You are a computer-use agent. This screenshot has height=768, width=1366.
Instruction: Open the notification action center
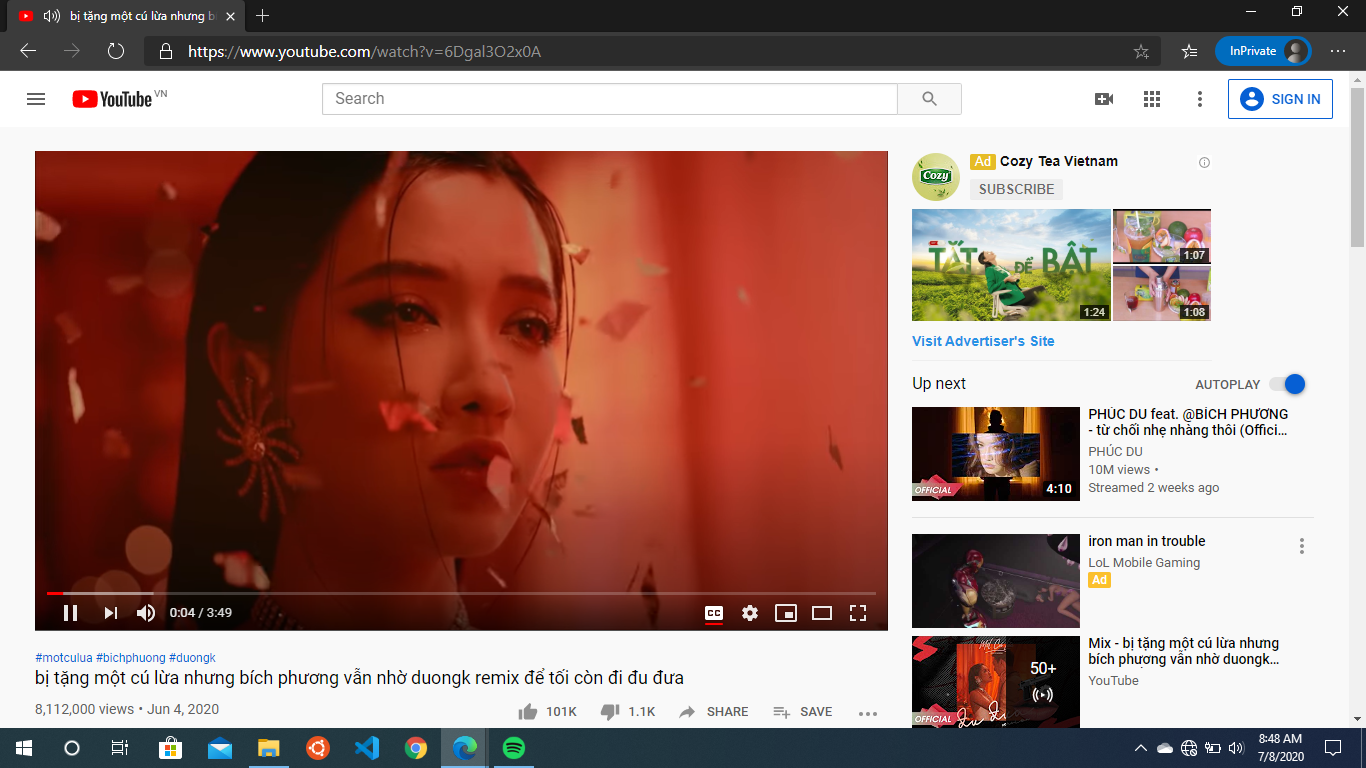click(1332, 748)
